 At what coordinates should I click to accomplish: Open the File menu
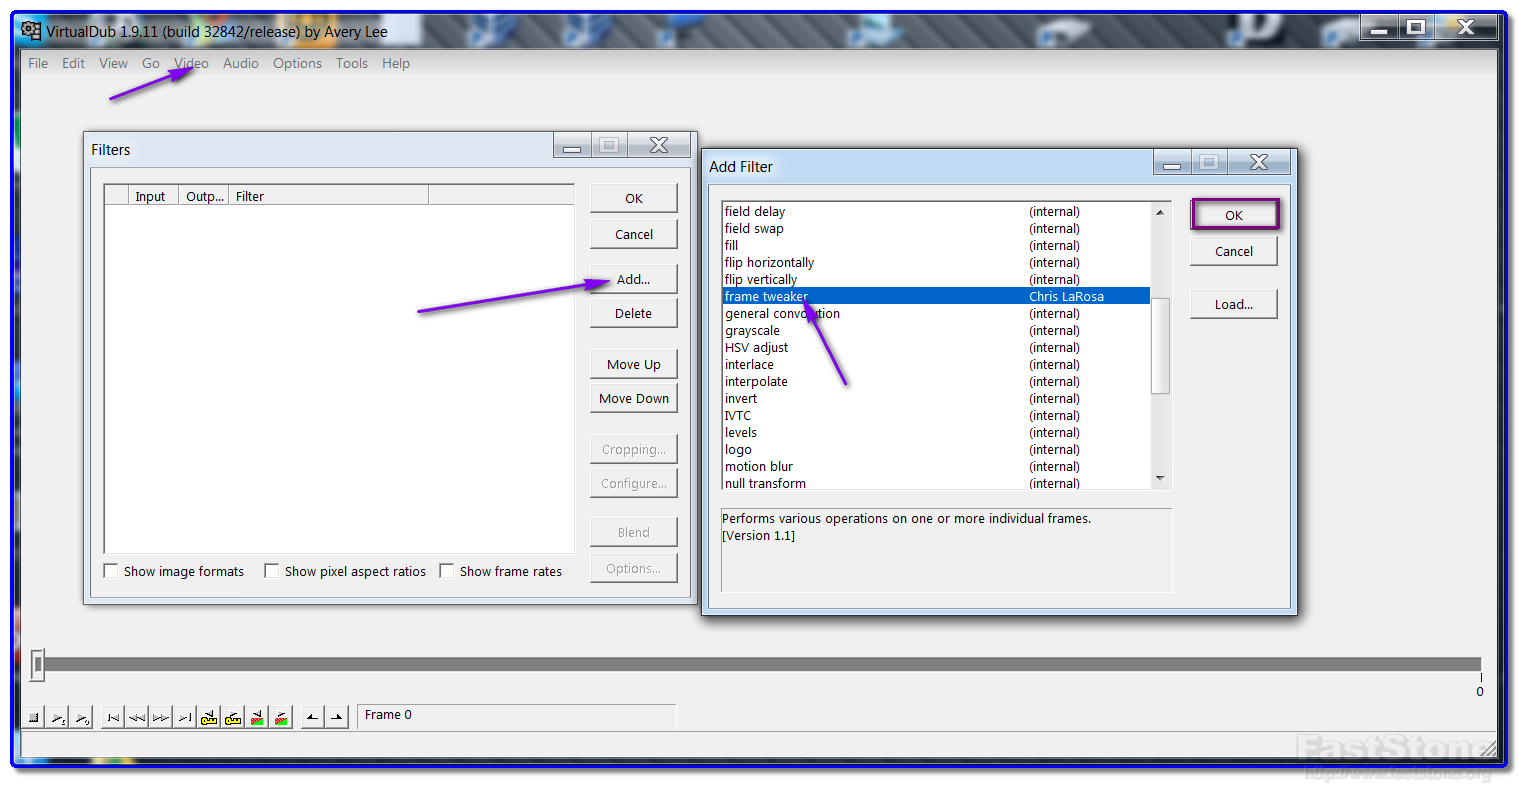click(x=38, y=63)
